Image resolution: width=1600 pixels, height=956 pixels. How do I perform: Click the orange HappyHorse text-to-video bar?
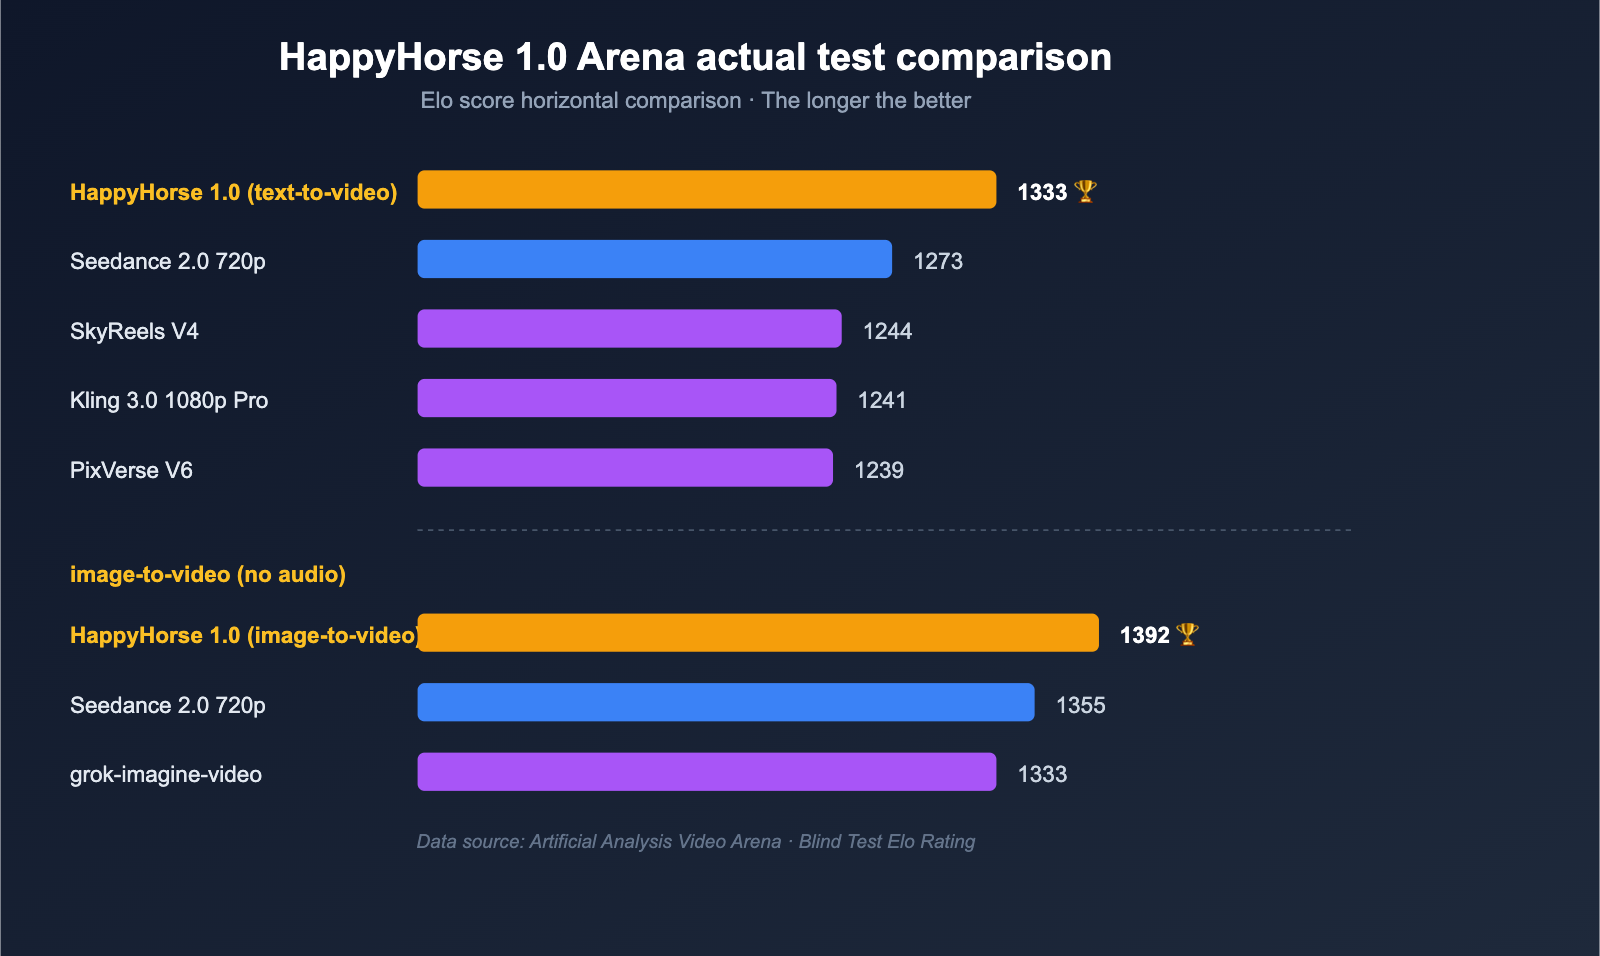pos(706,190)
